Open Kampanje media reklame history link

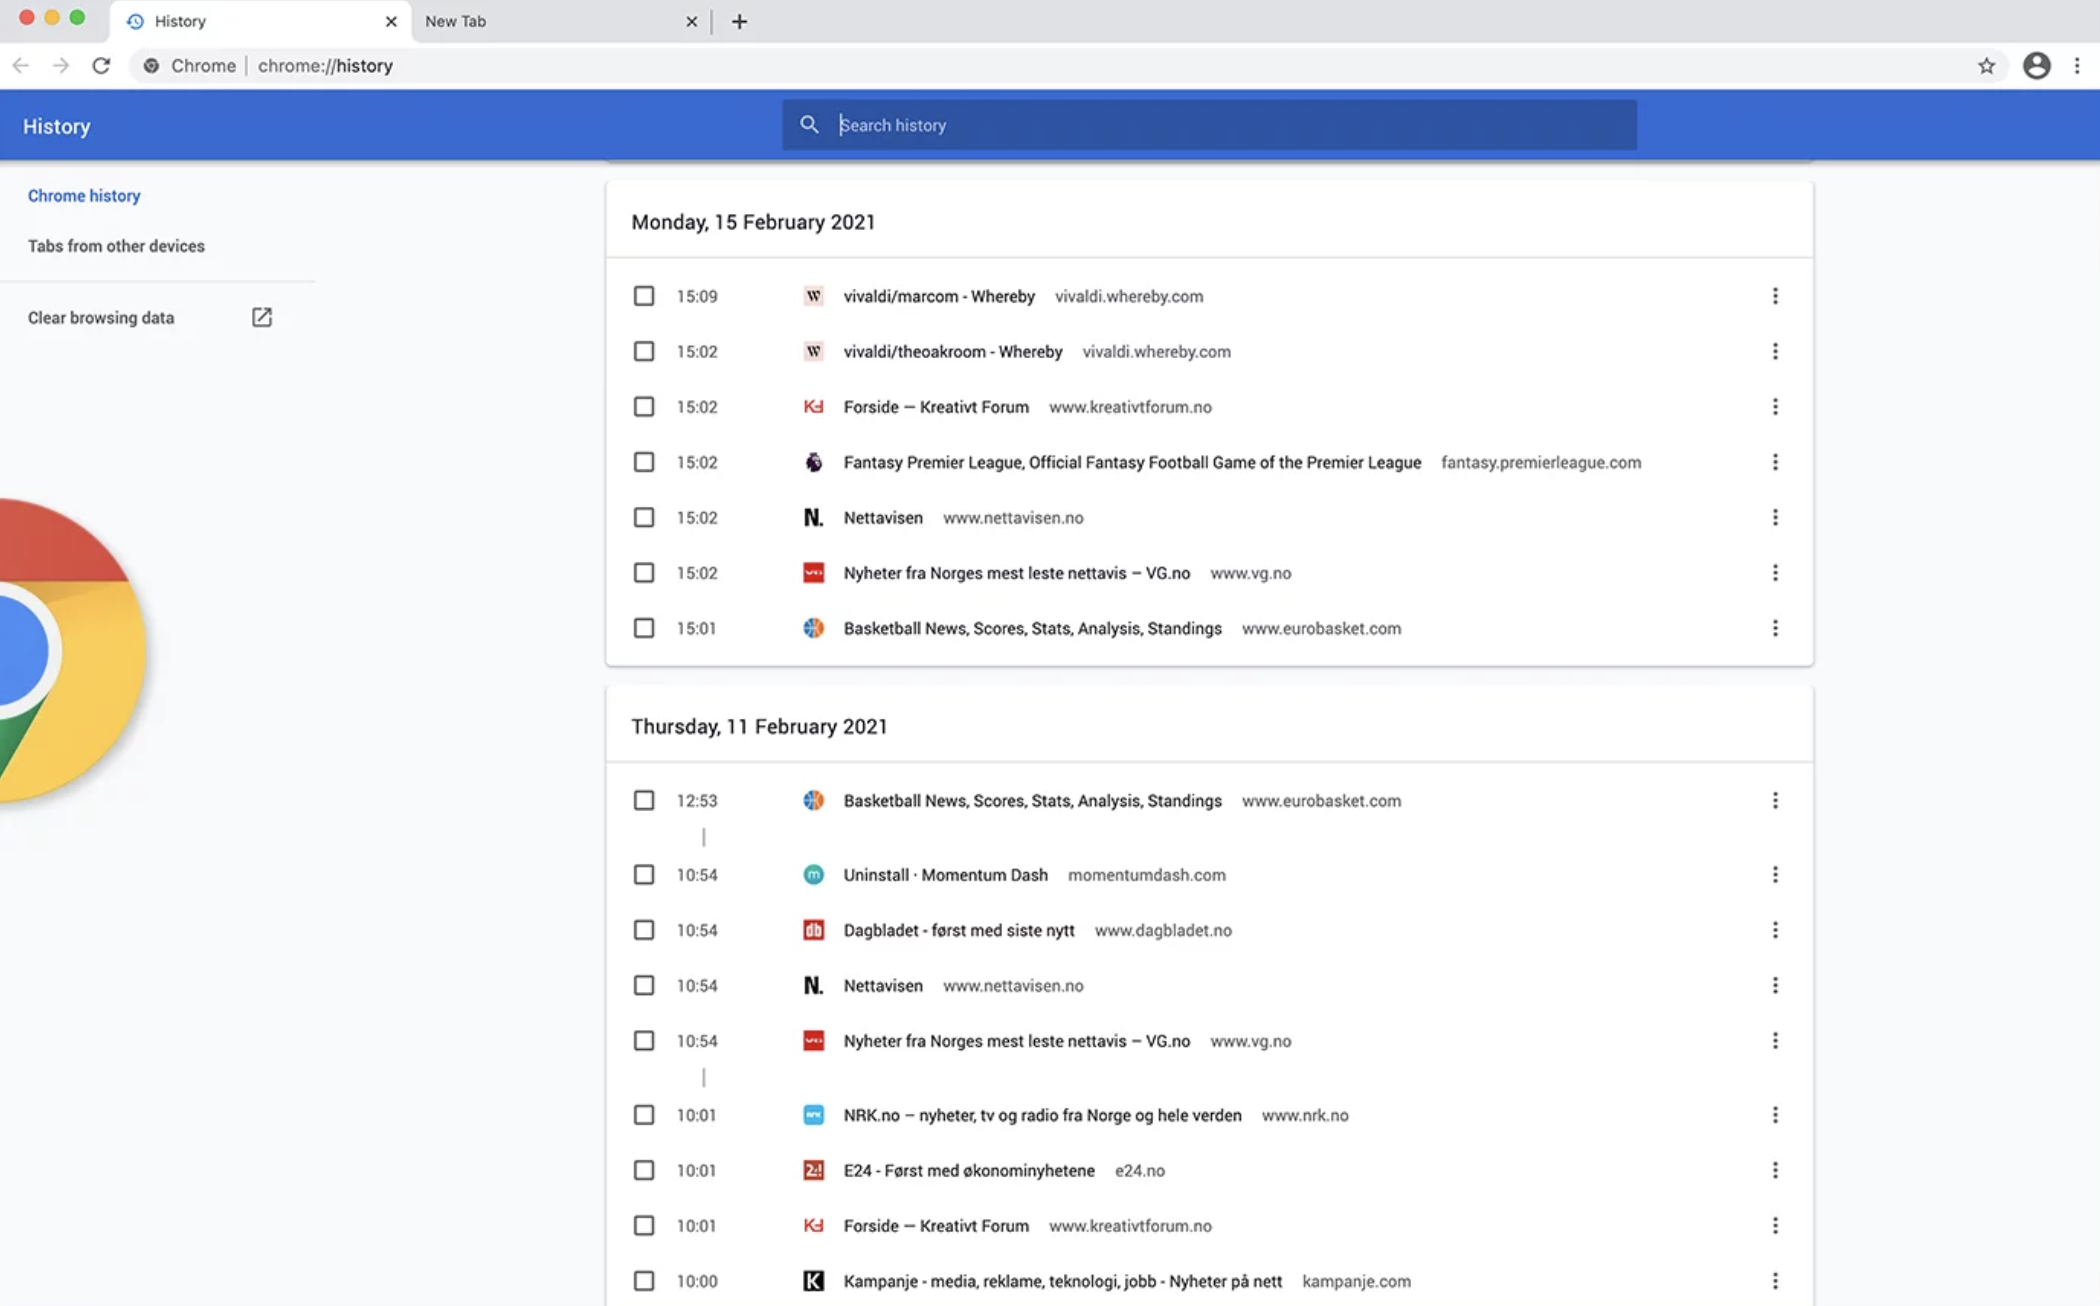pyautogui.click(x=1062, y=1281)
